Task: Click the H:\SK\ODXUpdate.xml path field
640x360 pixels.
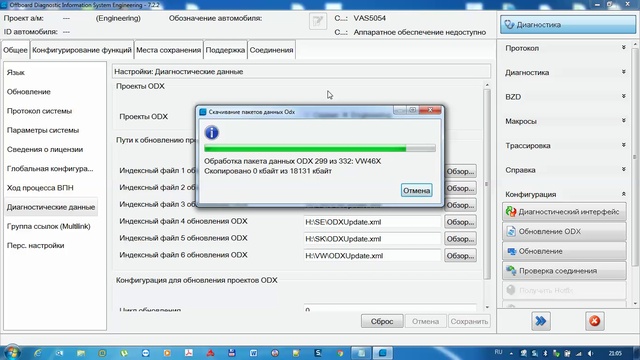Action: pyautogui.click(x=372, y=239)
